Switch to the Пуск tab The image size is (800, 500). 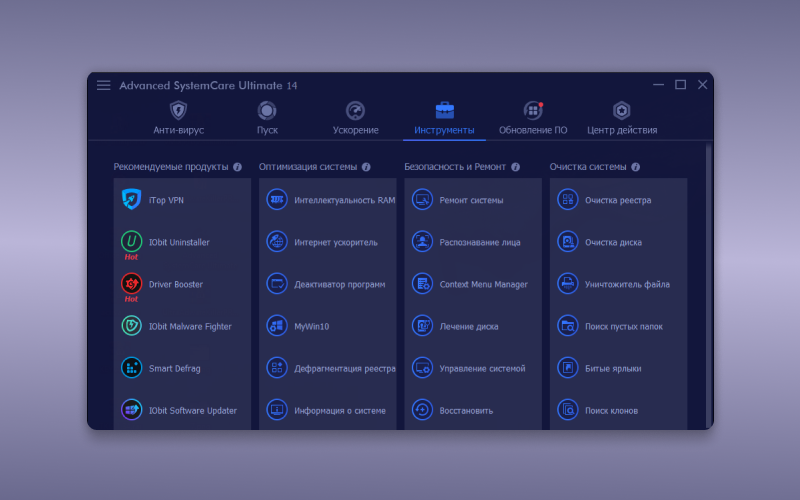267,118
